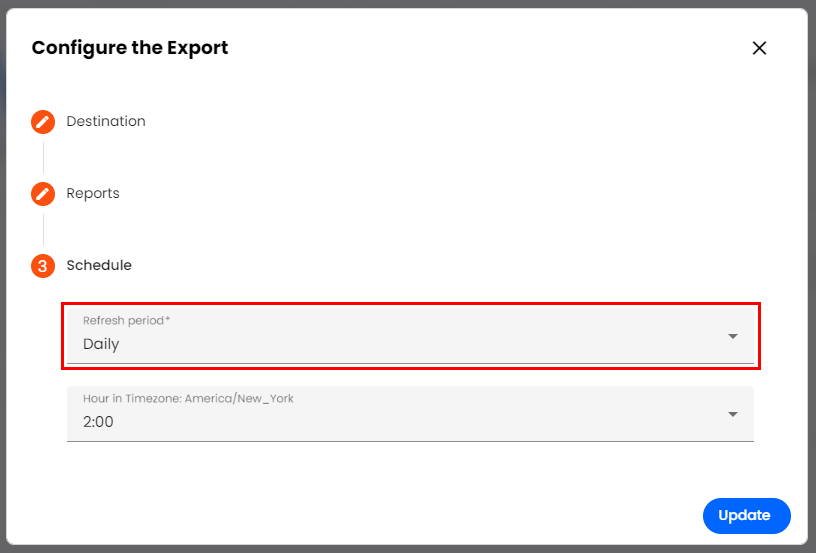Click the Reports step pencil icon
The height and width of the screenshot is (553, 816).
tap(43, 194)
